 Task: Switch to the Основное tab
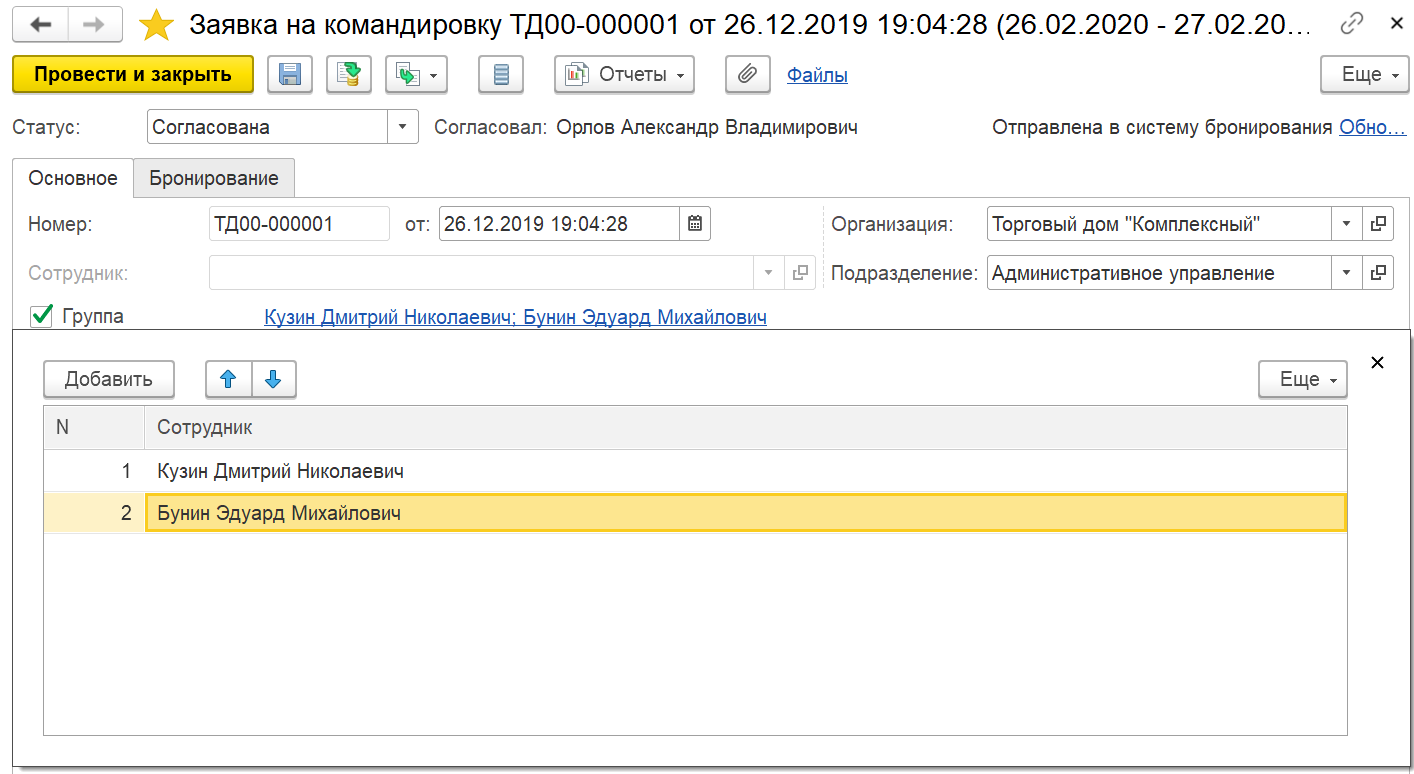coord(73,178)
